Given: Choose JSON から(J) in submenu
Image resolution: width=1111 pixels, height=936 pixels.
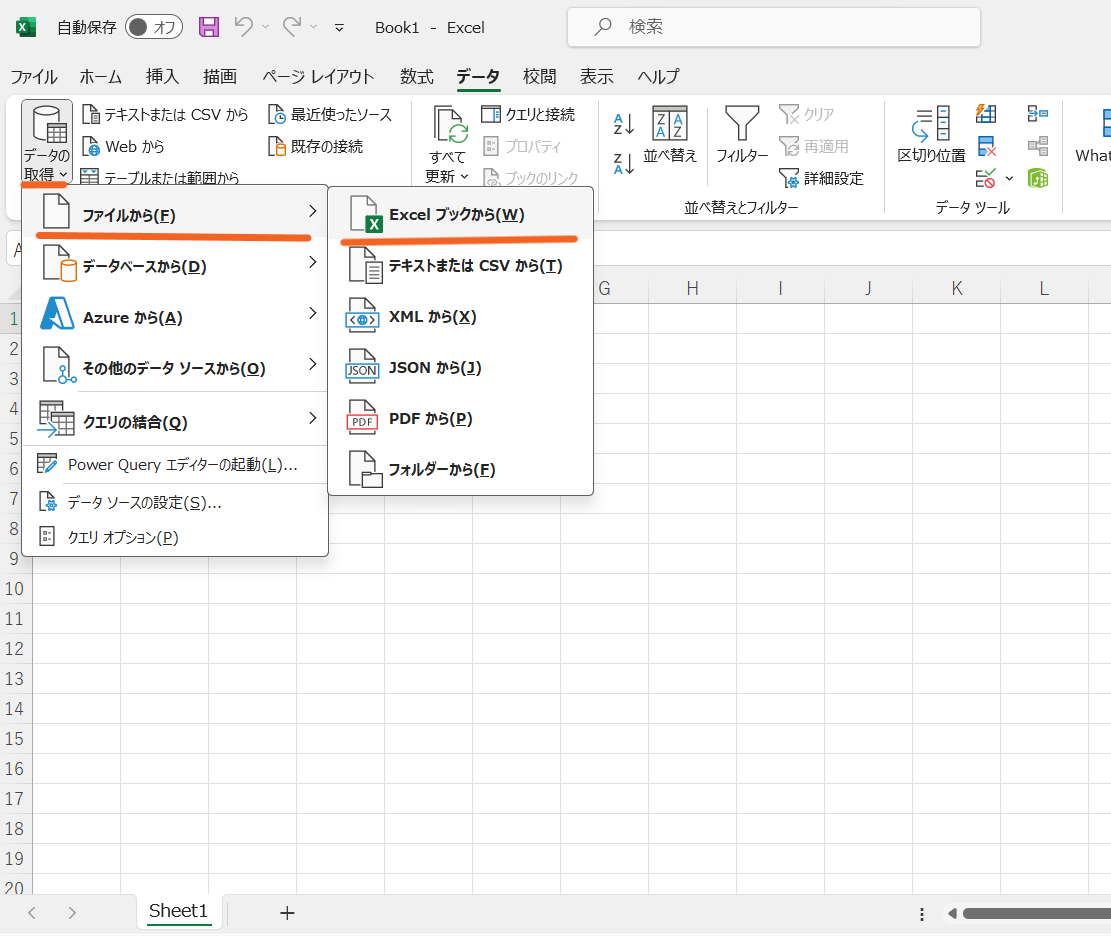Looking at the screenshot, I should [461, 367].
